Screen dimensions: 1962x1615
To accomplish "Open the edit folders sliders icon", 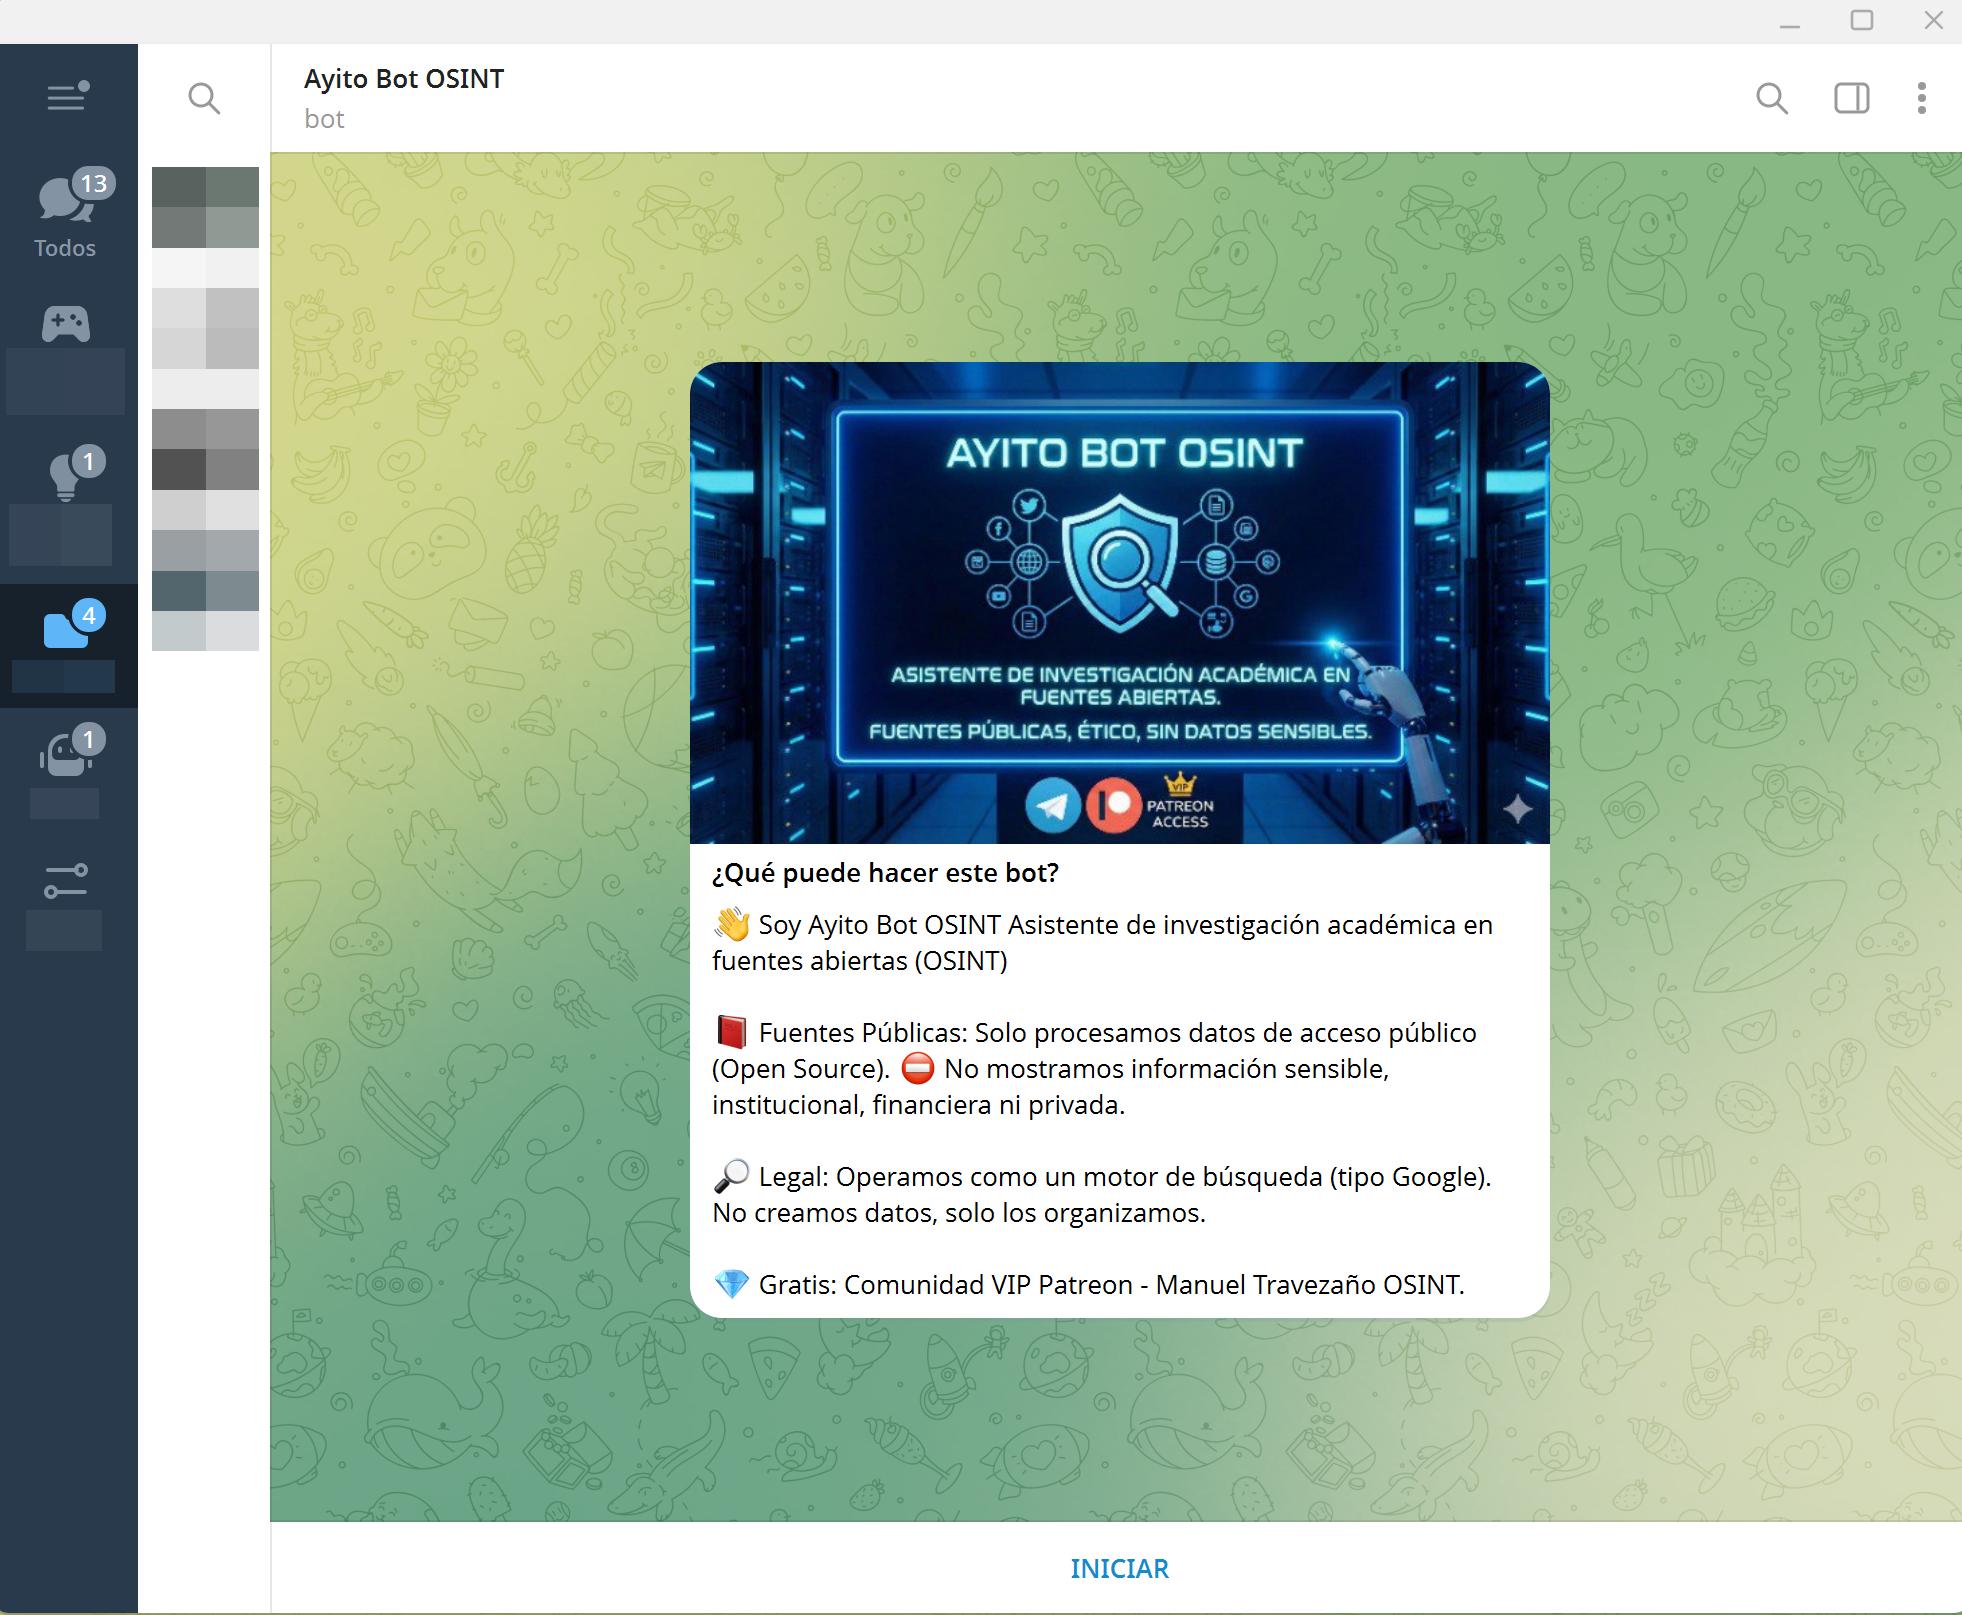I will pos(66,882).
